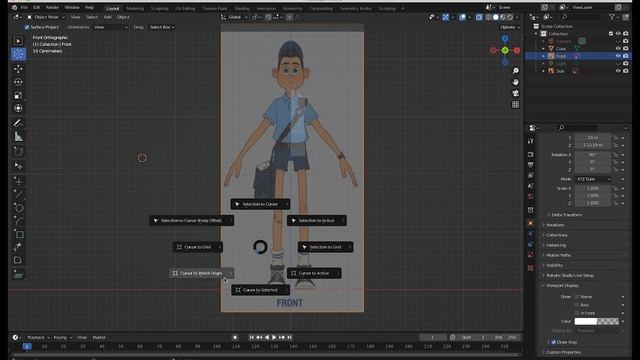Open the Tool properties tab icon
This screenshot has height=360, width=640.
coord(531,141)
